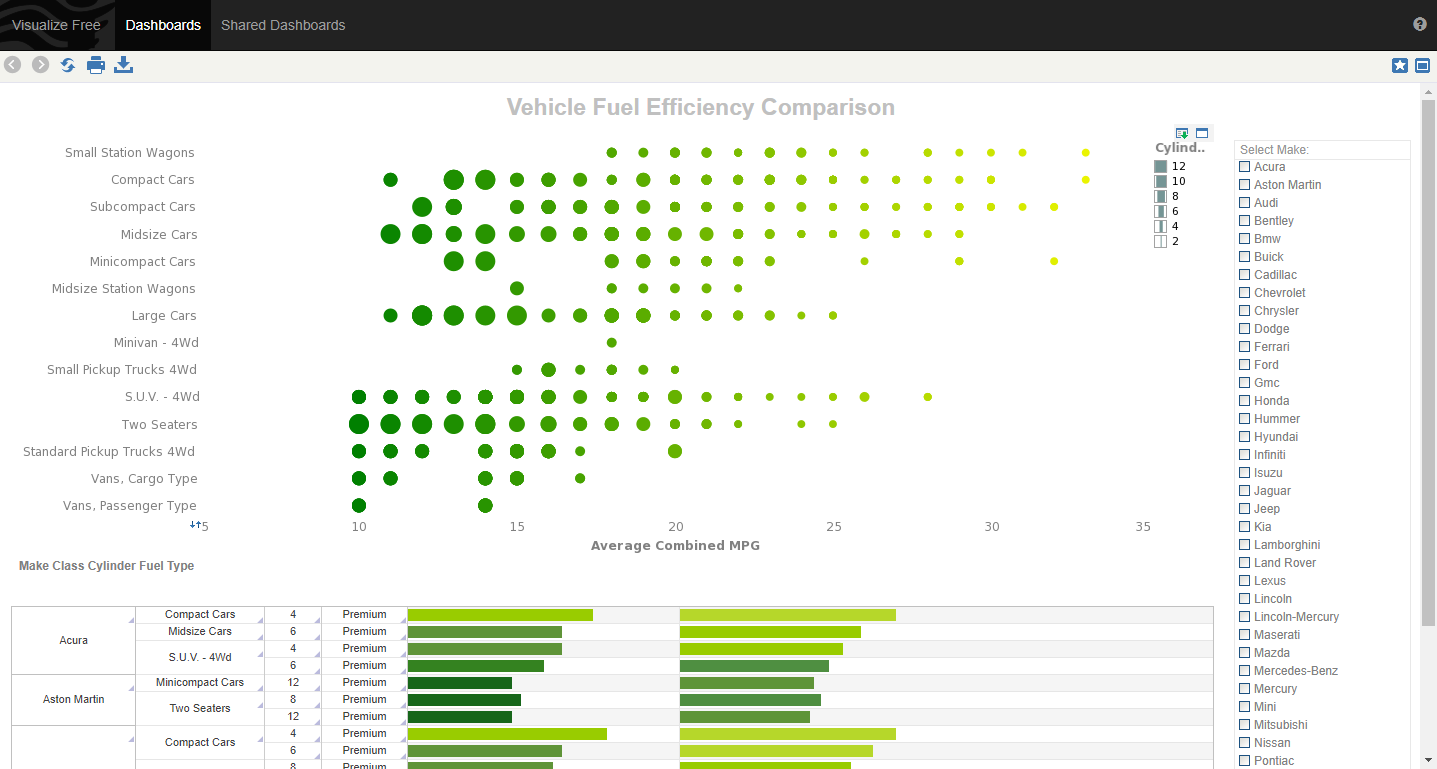The height and width of the screenshot is (769, 1437).
Task: Toggle sort order icon beside the axis
Action: point(196,524)
